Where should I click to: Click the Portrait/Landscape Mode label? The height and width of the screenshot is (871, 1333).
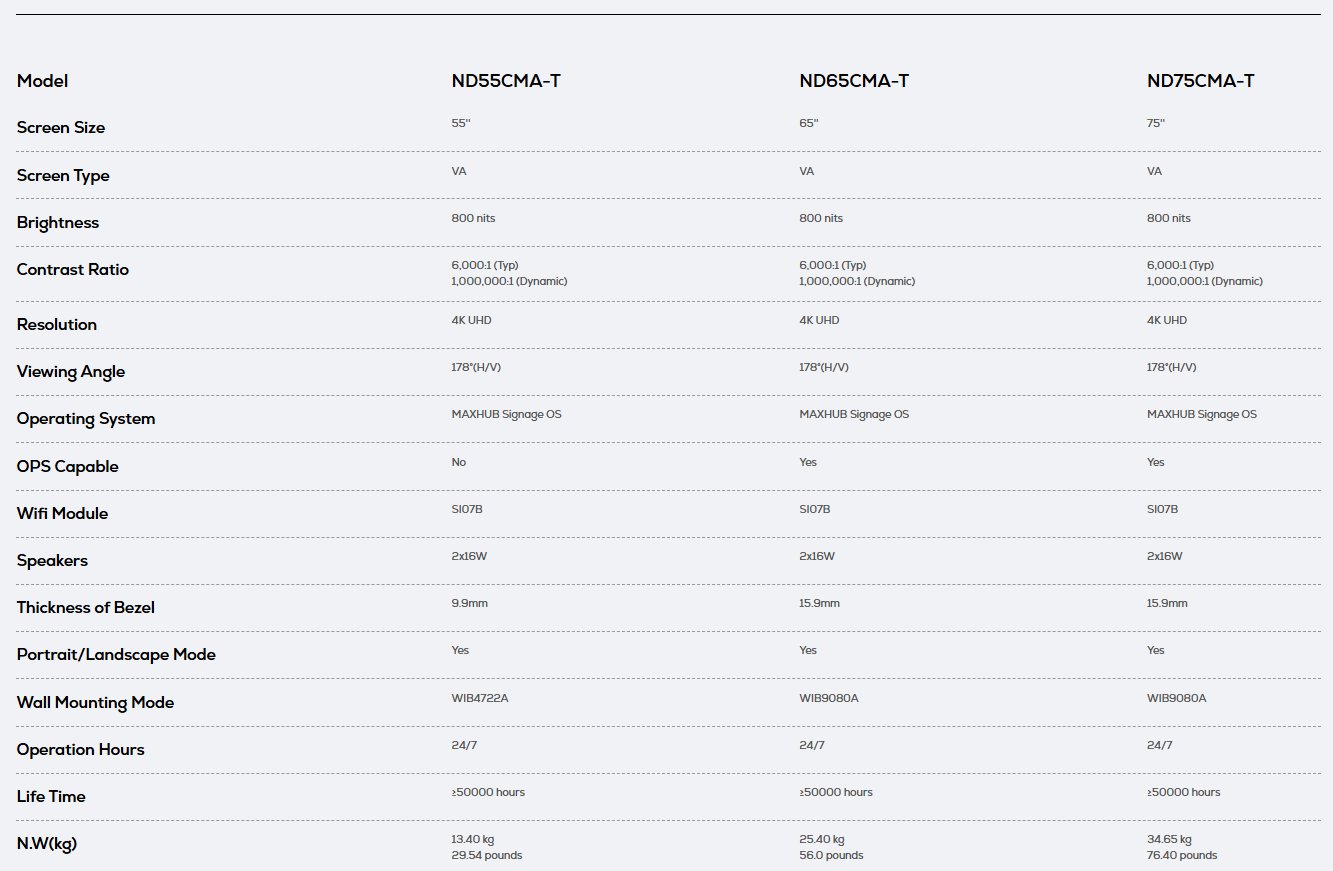point(116,655)
